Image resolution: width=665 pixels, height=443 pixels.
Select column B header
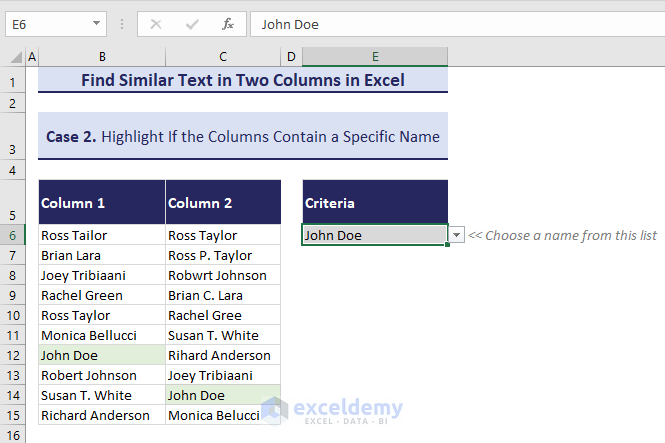point(102,58)
